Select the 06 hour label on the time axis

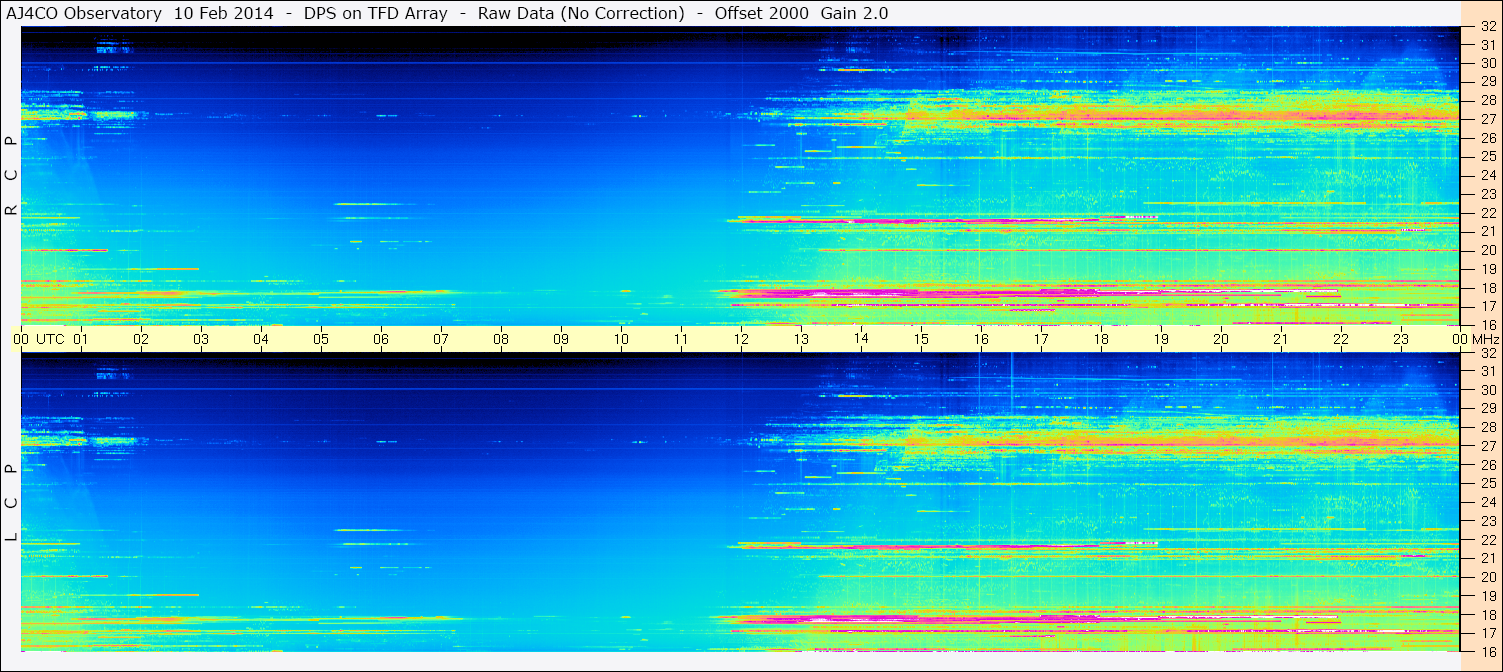(x=381, y=339)
